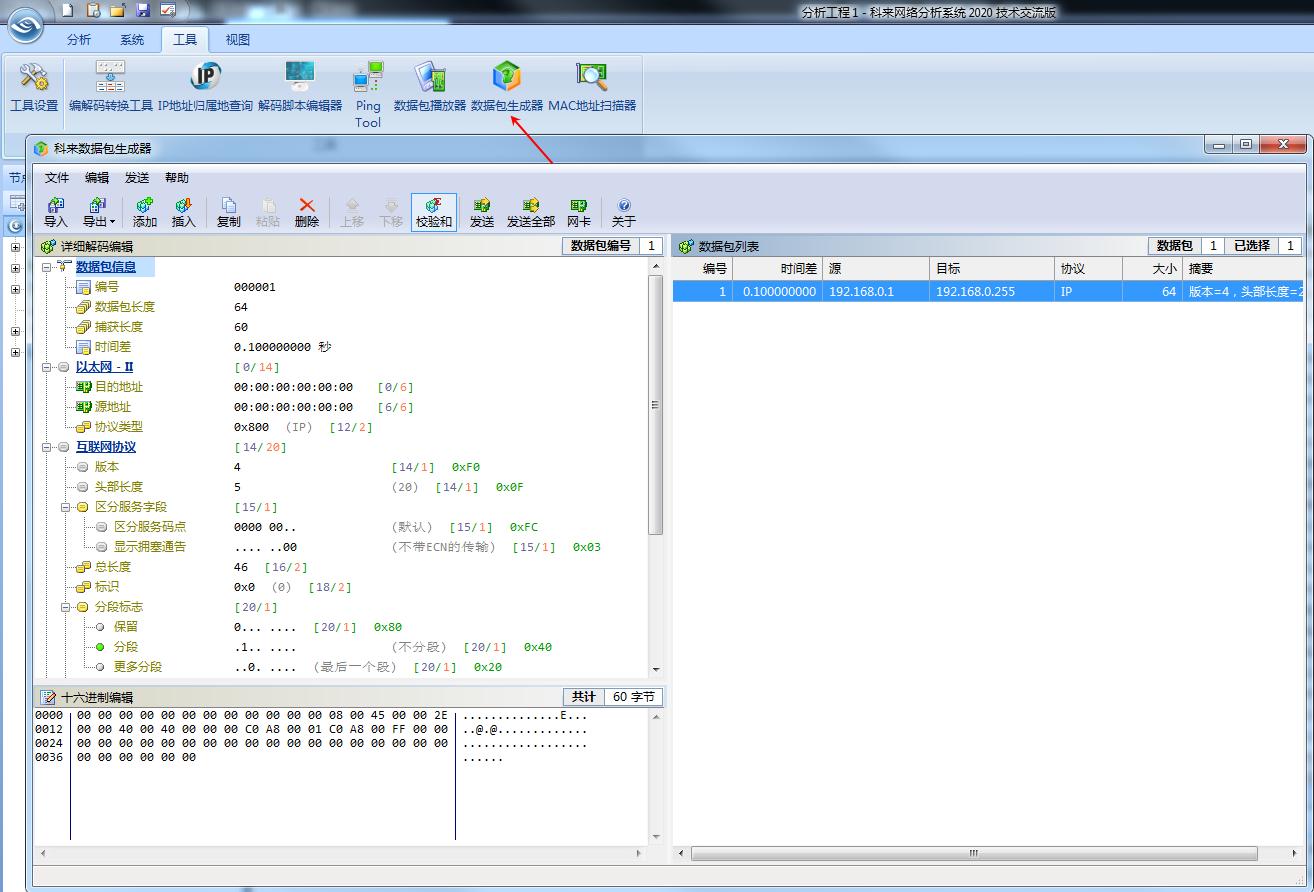Open the 文件 menu
The image size is (1314, 892).
[x=57, y=178]
